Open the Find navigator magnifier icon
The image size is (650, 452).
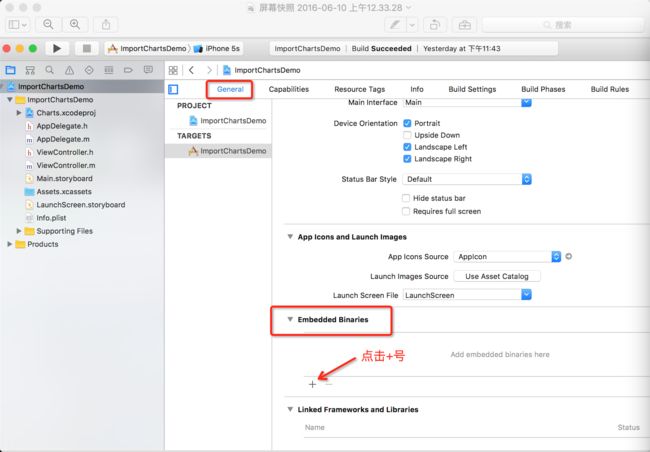(49, 70)
